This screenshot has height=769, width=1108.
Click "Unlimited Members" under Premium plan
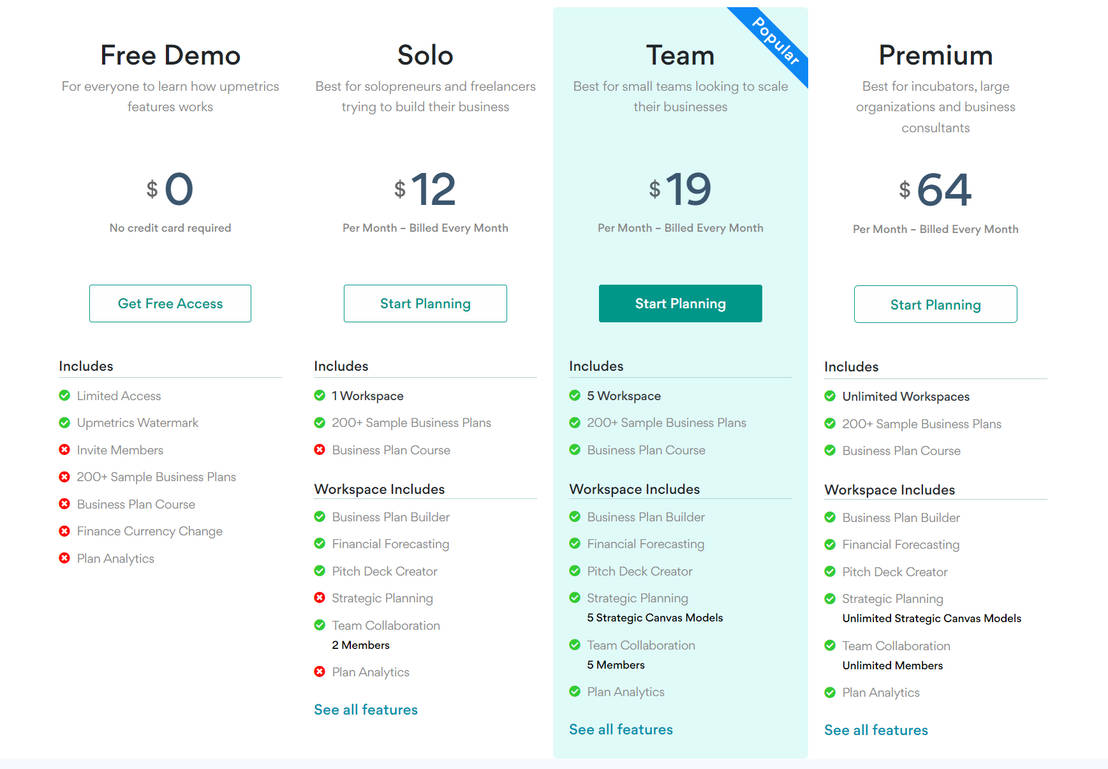tap(892, 665)
